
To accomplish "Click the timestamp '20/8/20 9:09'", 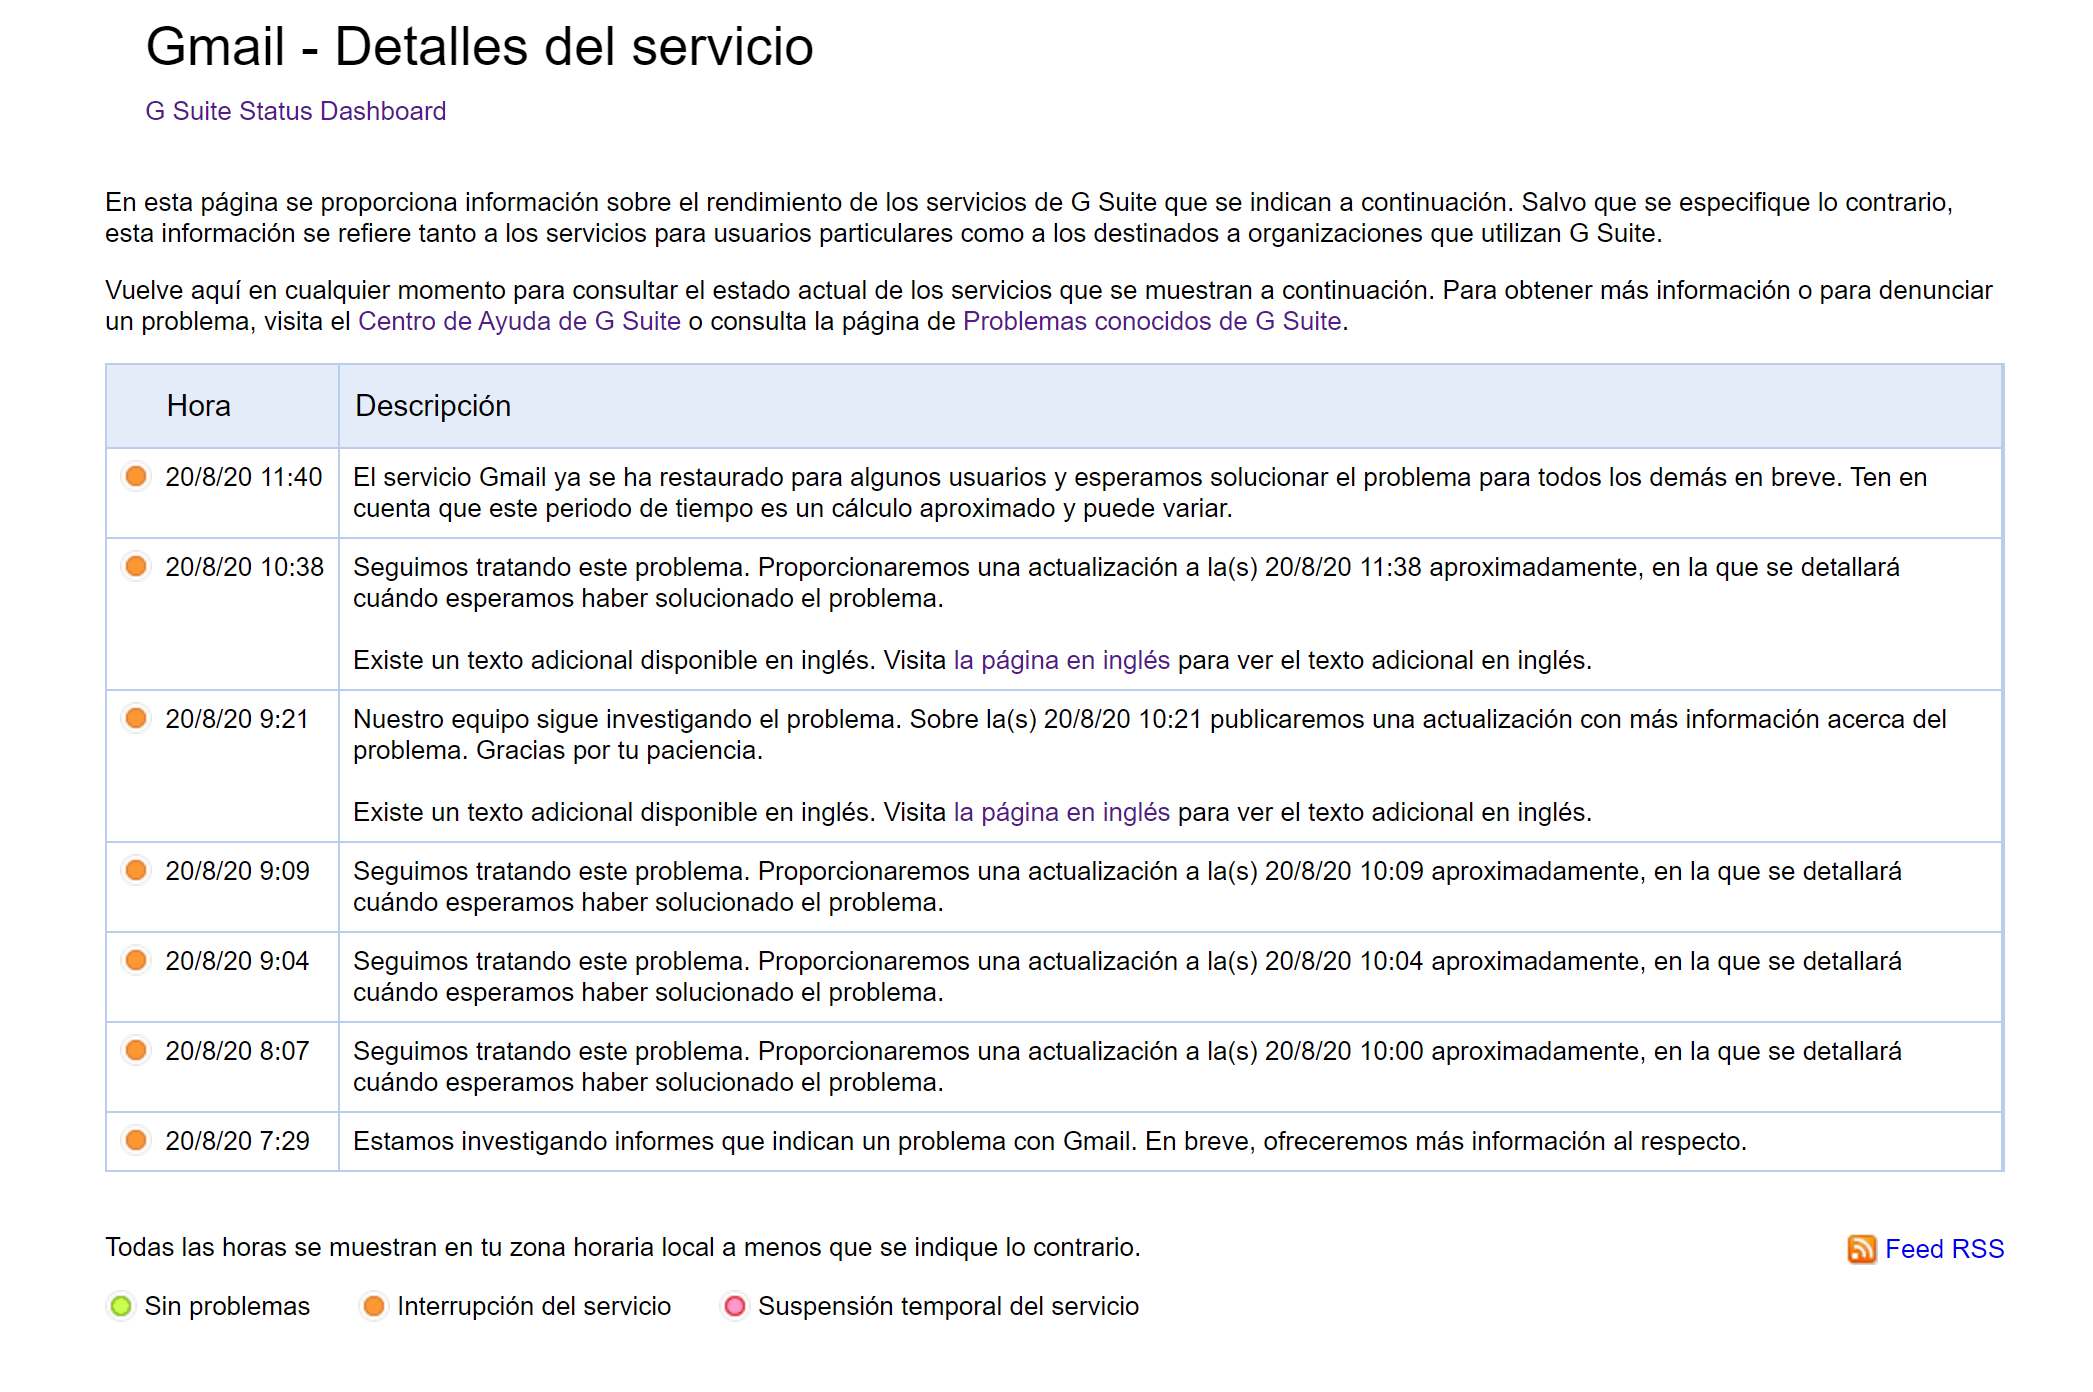I will tap(237, 871).
